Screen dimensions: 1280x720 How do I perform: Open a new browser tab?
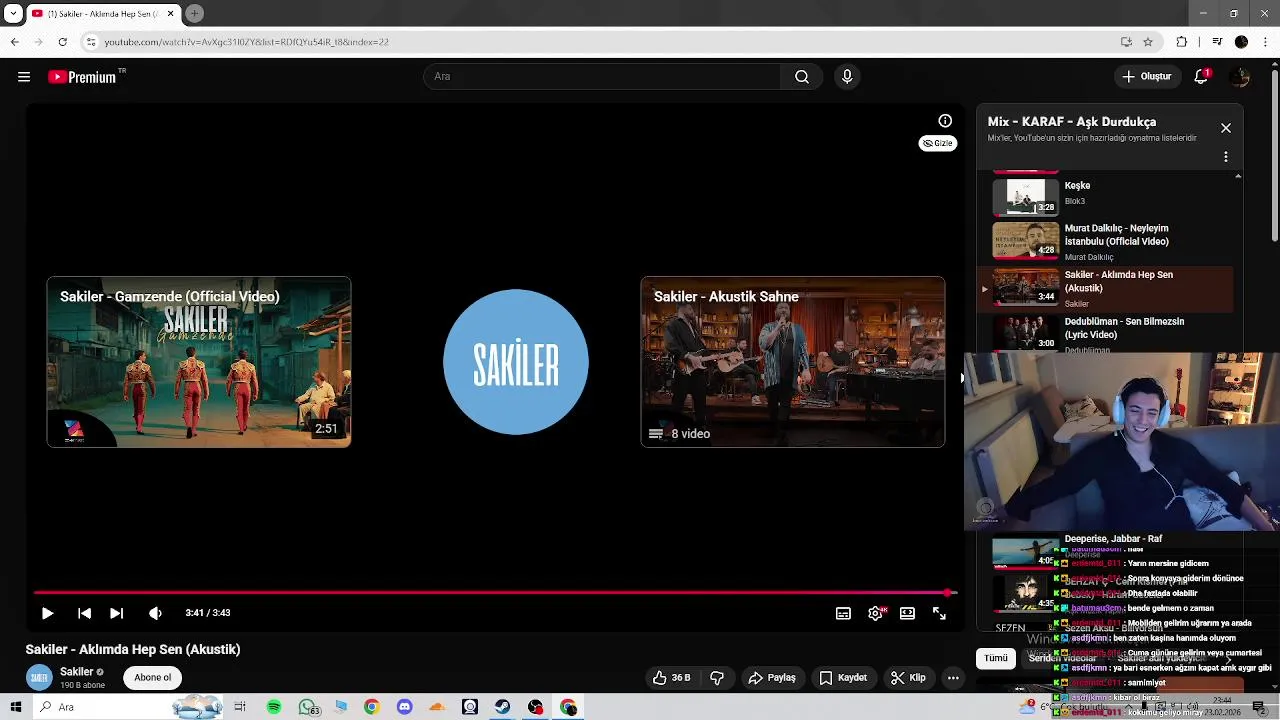(x=195, y=13)
